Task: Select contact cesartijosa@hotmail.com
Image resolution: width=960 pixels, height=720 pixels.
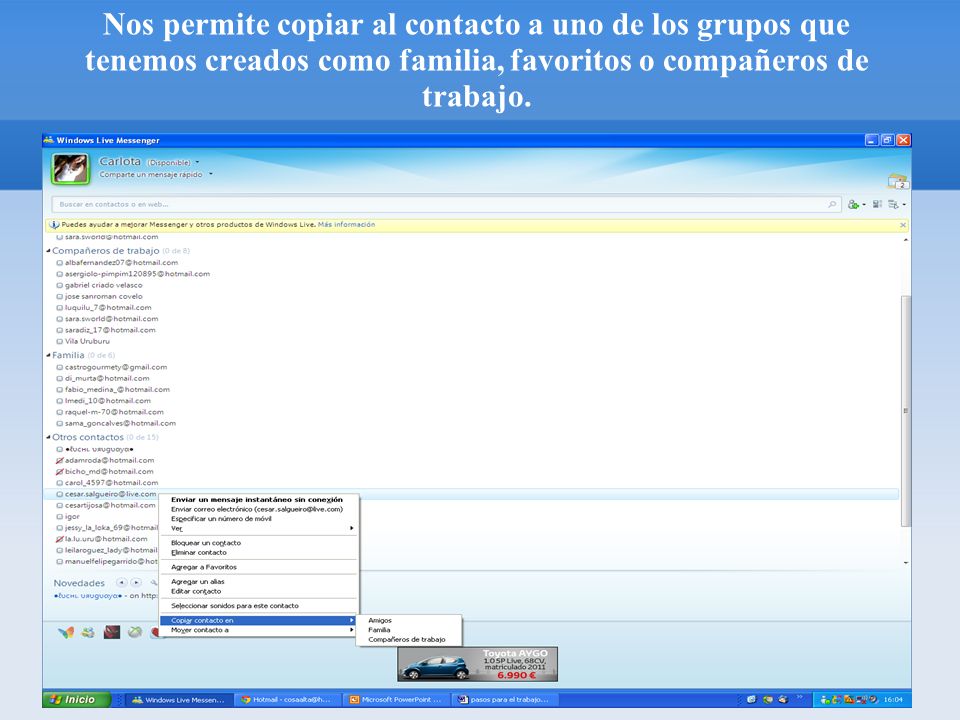Action: tap(110, 506)
